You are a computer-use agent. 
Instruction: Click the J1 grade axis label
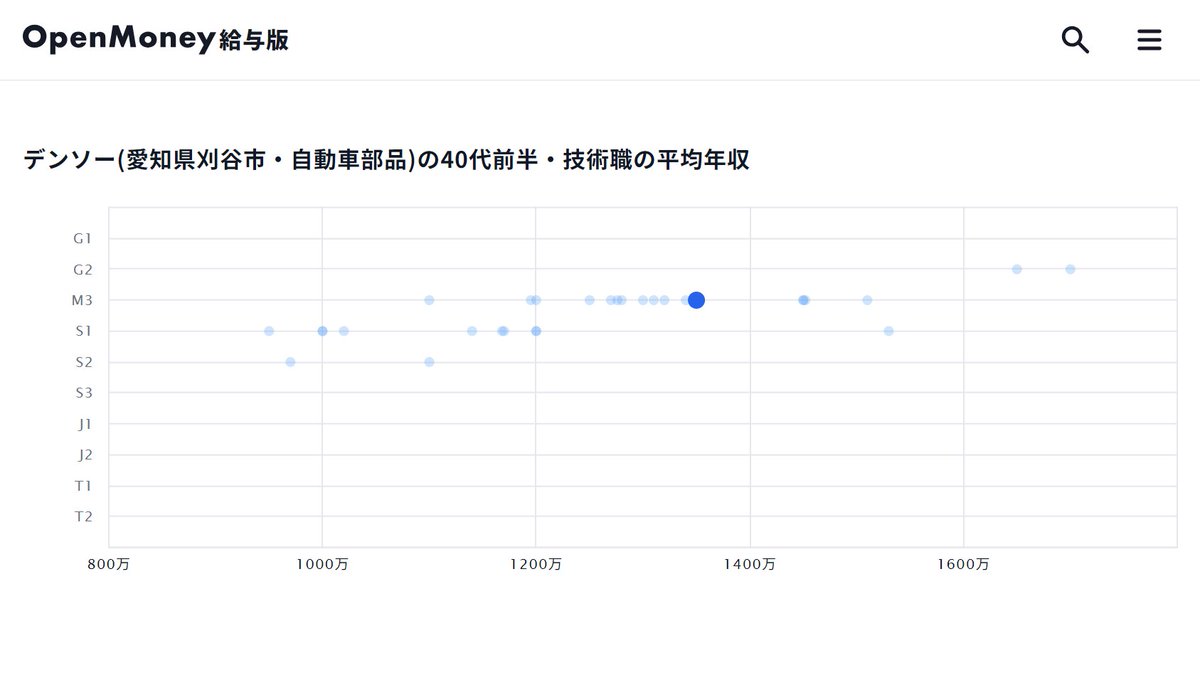point(85,424)
